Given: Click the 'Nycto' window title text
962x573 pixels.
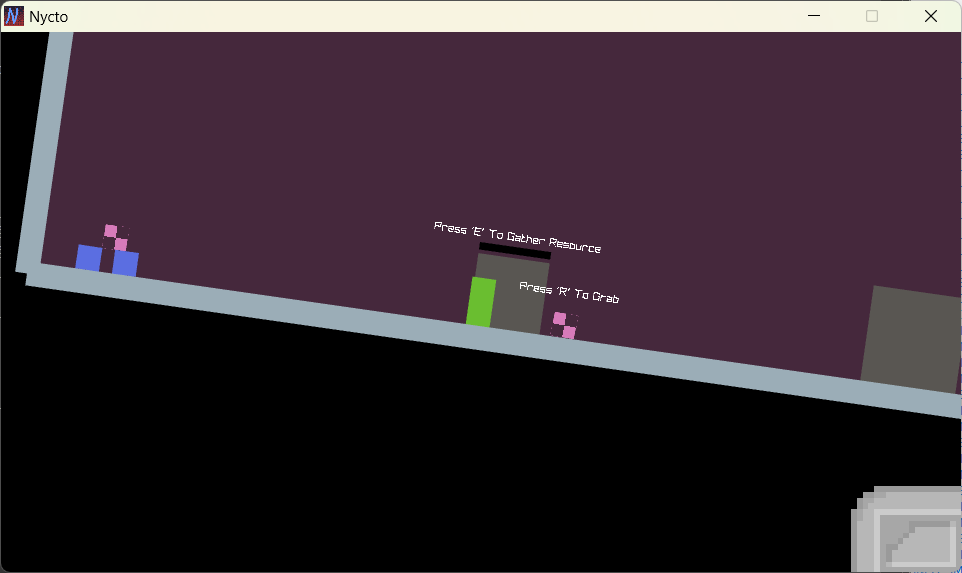Looking at the screenshot, I should click(48, 17).
